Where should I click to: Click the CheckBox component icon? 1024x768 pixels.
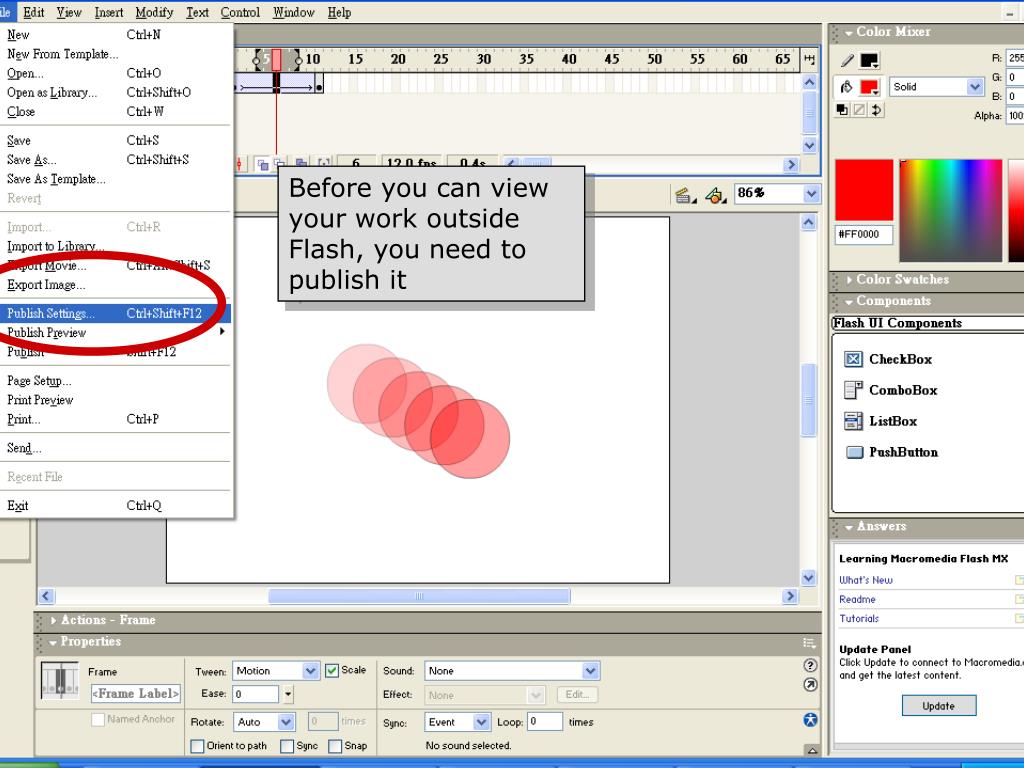coord(853,359)
